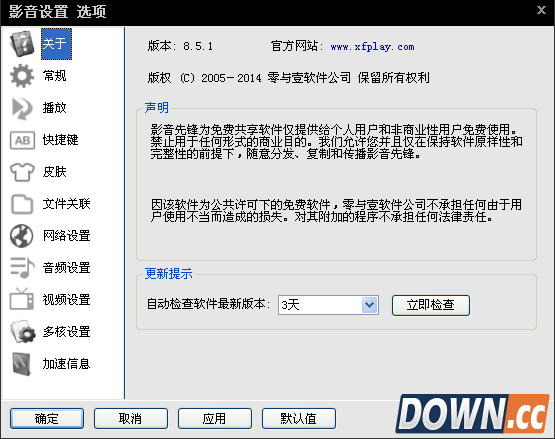Click the 网络设置 globe icon

(22, 236)
